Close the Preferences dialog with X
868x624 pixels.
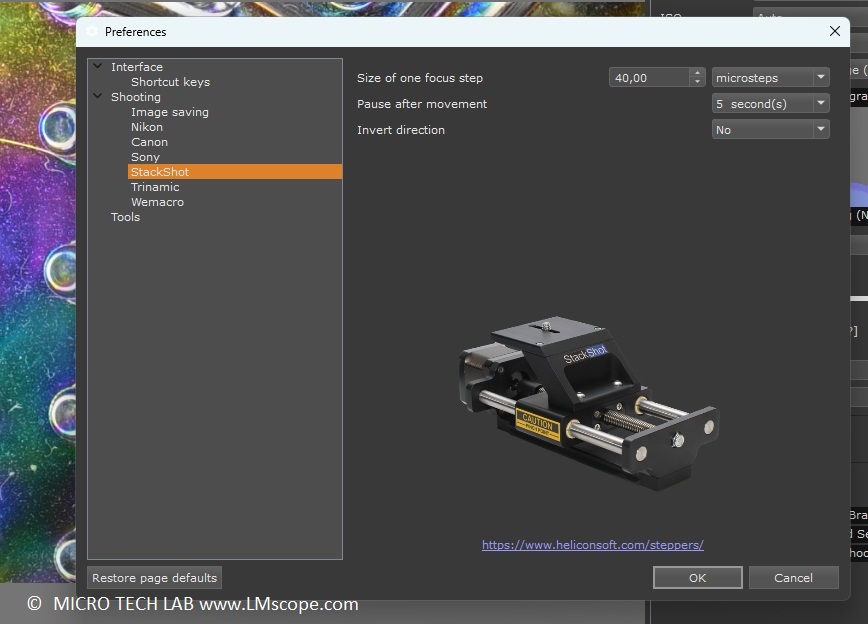[x=835, y=31]
